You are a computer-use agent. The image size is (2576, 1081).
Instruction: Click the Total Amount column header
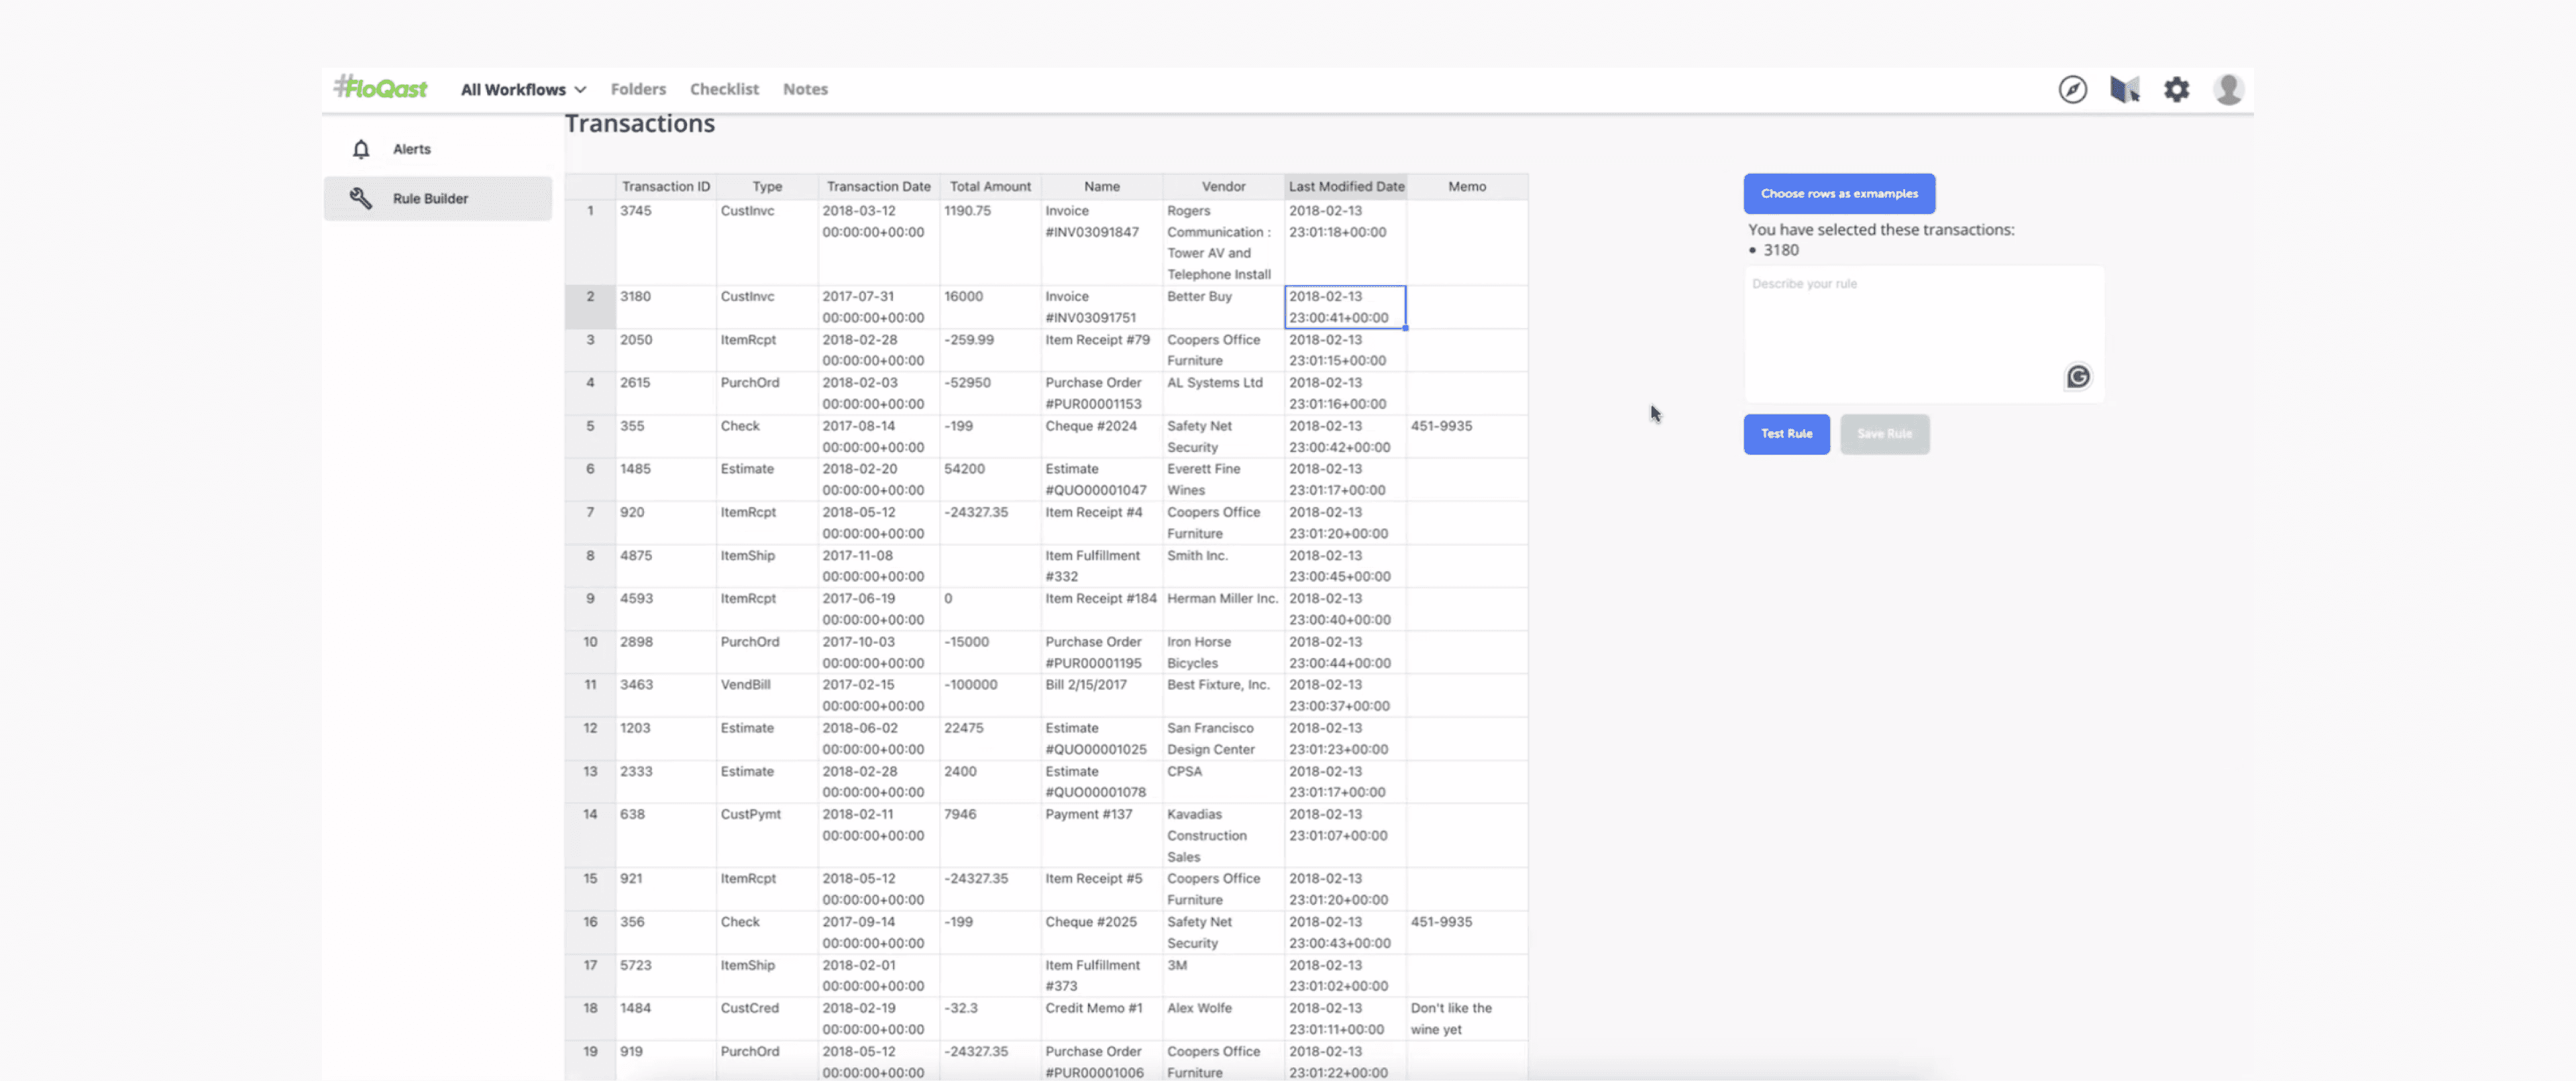coord(989,186)
